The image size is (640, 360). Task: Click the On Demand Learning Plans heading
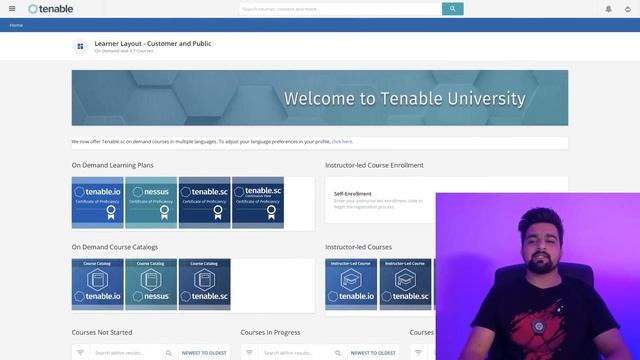point(113,165)
